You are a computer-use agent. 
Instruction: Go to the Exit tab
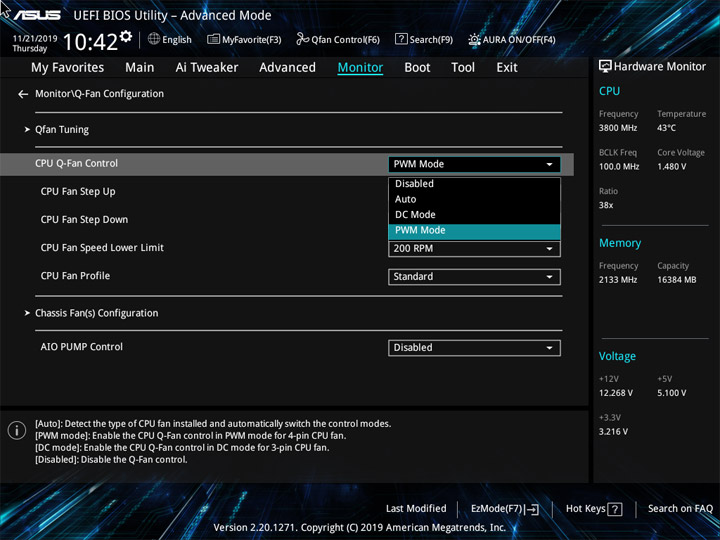507,68
